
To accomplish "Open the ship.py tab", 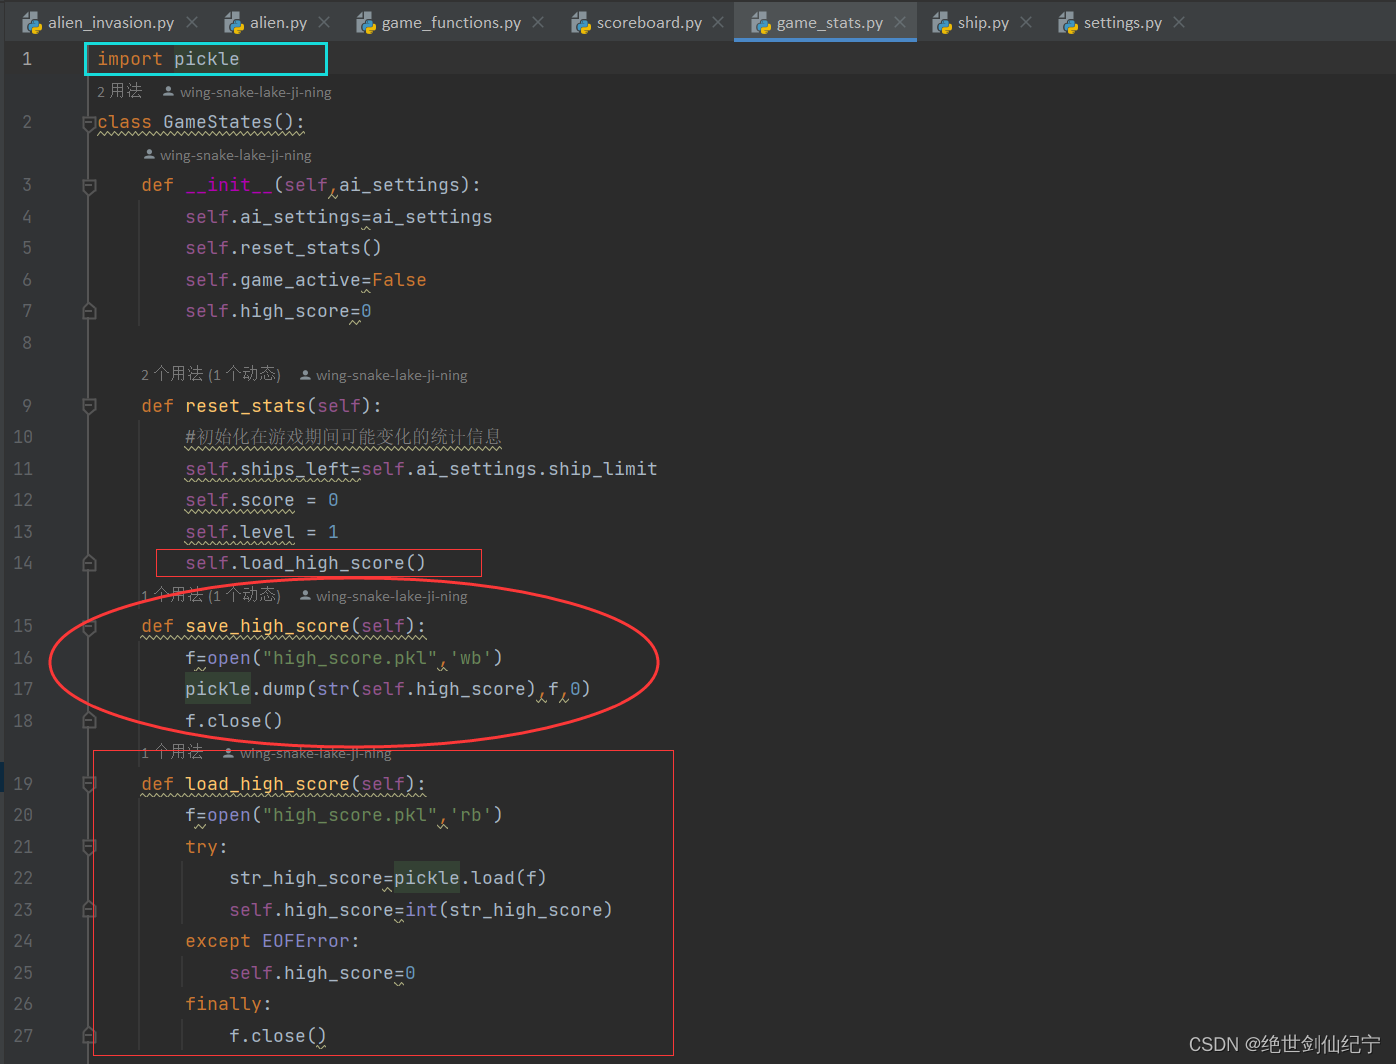I will [x=983, y=22].
